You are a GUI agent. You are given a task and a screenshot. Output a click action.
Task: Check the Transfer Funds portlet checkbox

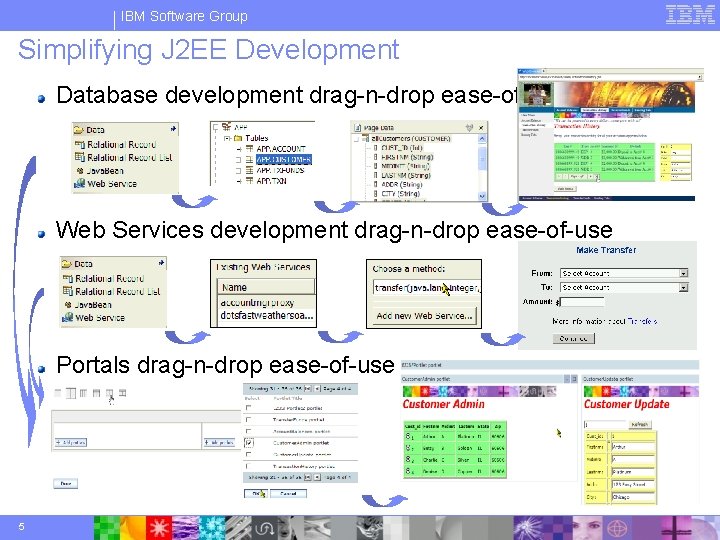click(x=248, y=420)
